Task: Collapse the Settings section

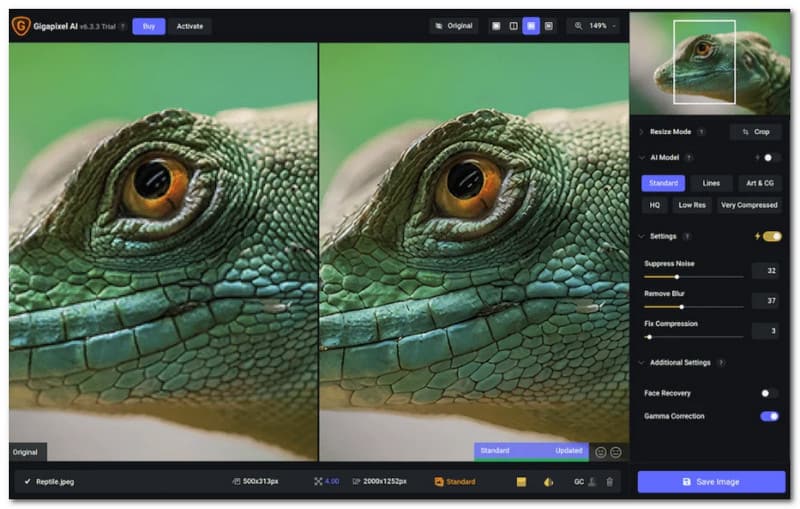Action: (x=641, y=236)
